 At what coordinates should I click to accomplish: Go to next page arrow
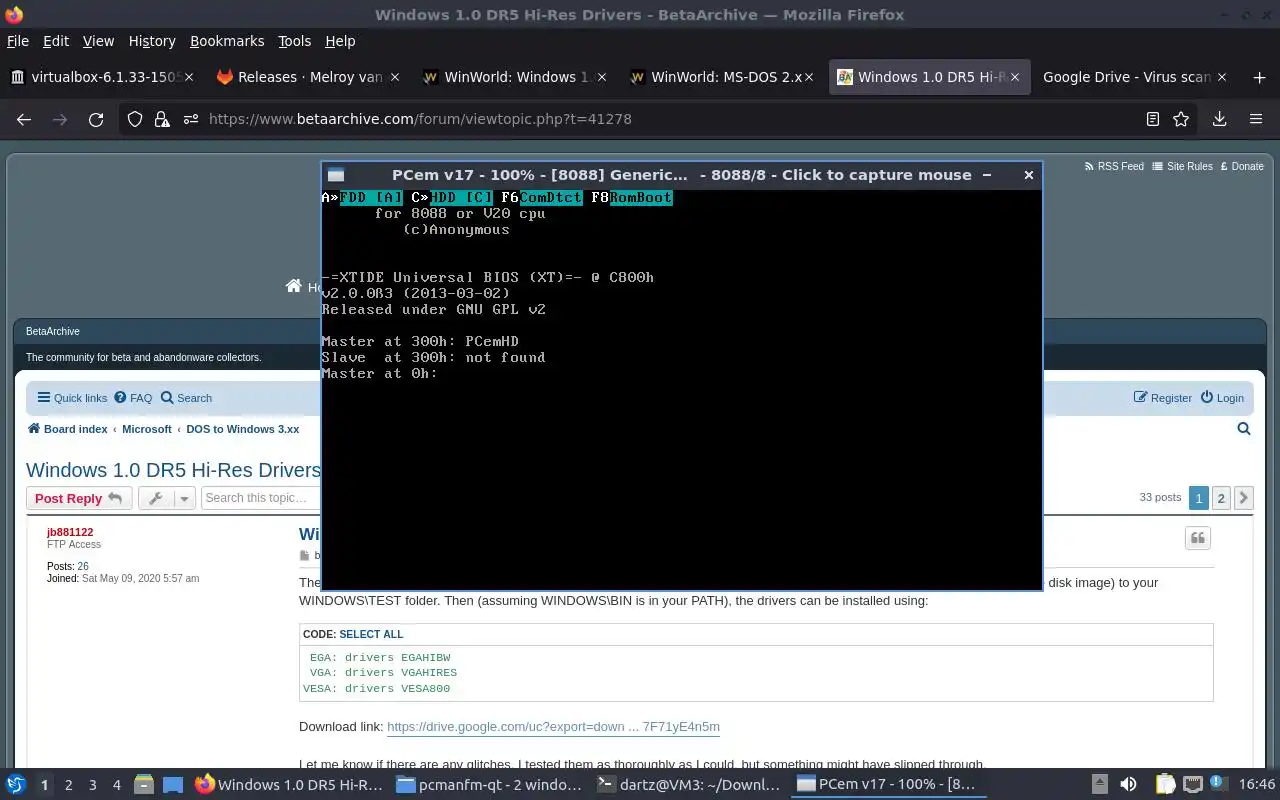[1243, 498]
